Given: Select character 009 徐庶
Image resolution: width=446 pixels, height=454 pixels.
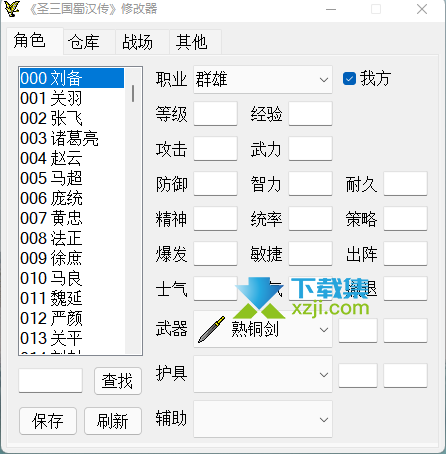Looking at the screenshot, I should [x=72, y=258].
